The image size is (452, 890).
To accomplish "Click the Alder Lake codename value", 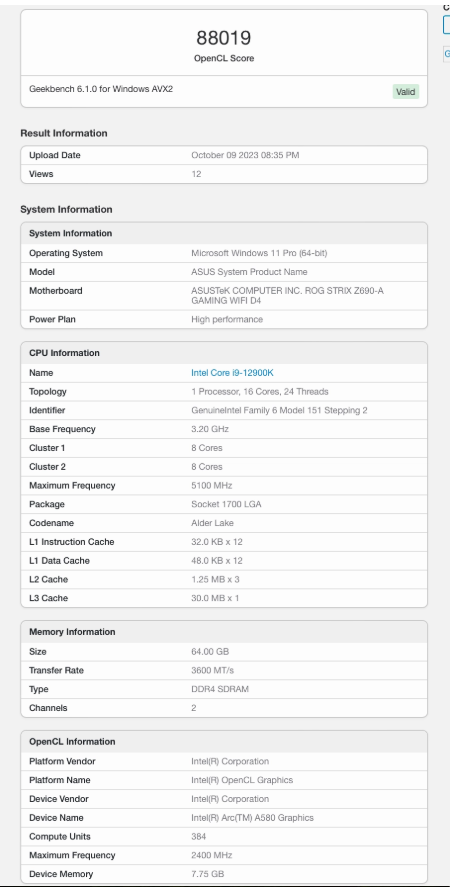I will click(212, 523).
